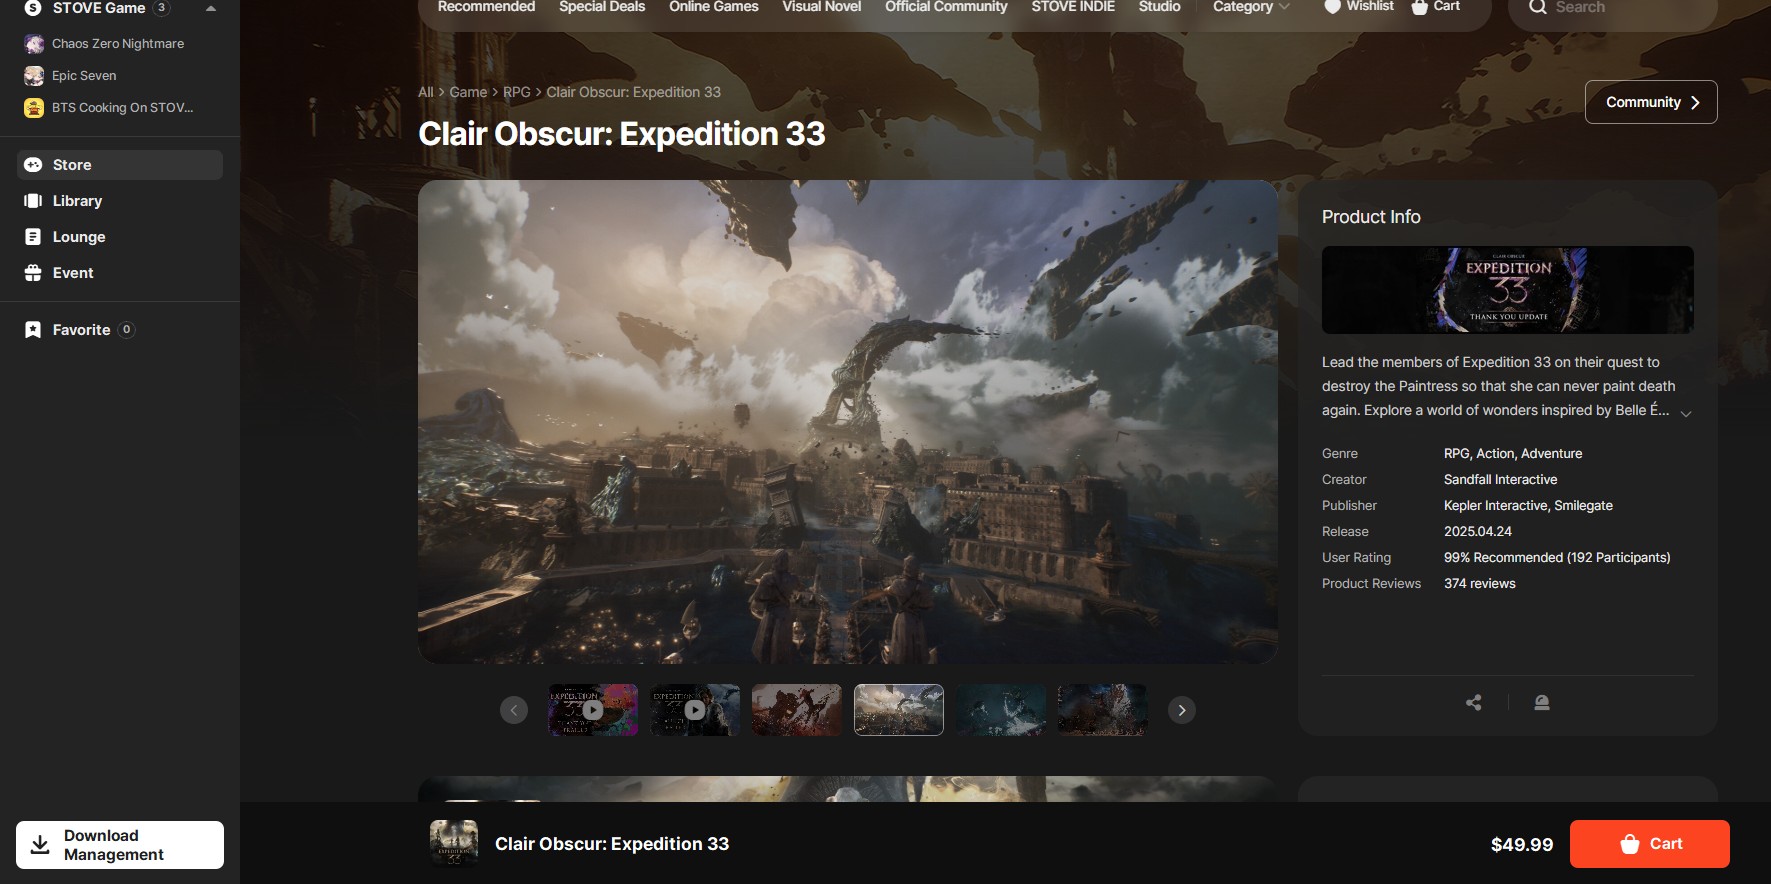Click the Expedition 33 Thank You Update banner
The width and height of the screenshot is (1771, 884).
1508,290
